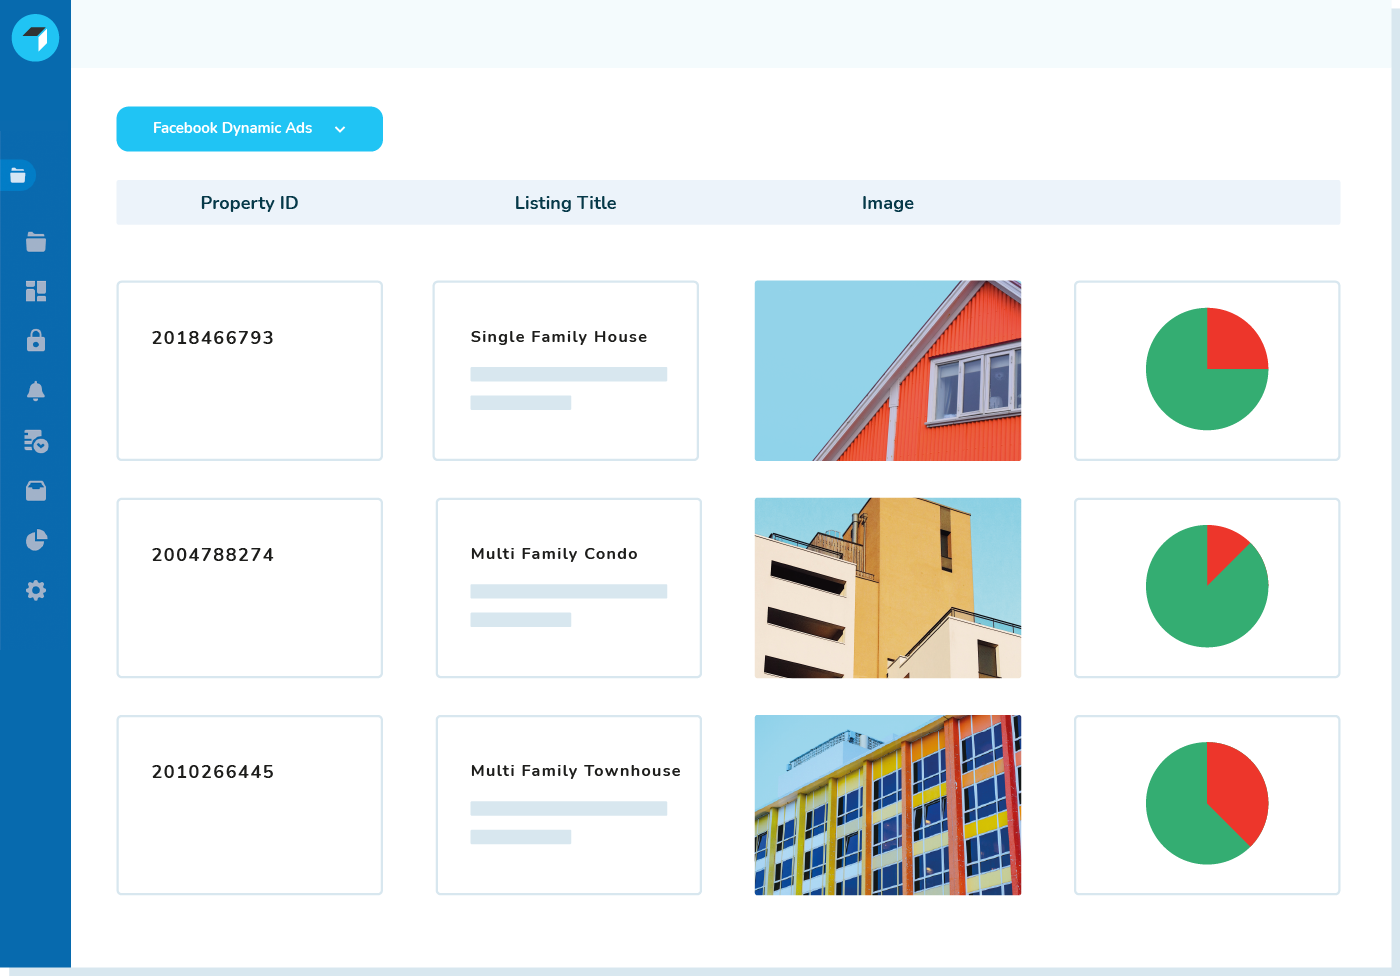View the yellow condo building image
Viewport: 1400px width, 976px height.
888,588
